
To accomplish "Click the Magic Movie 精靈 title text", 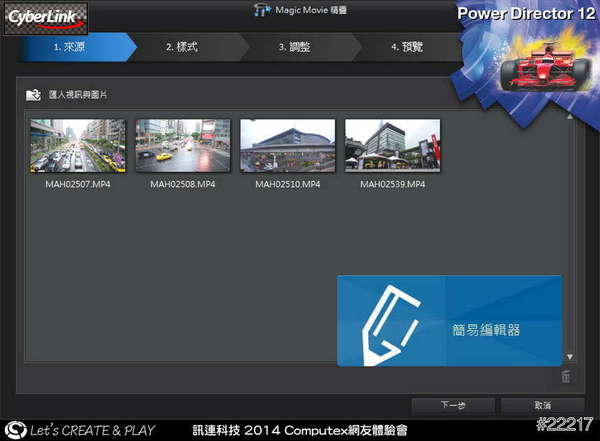I will [311, 10].
